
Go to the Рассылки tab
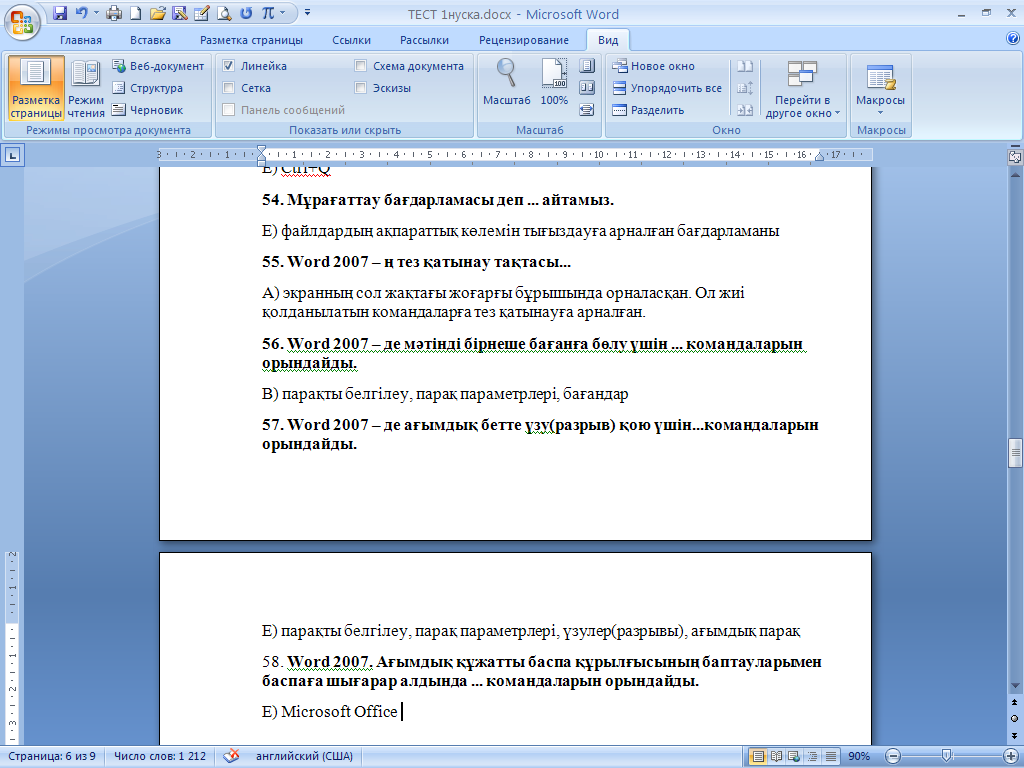pos(424,40)
